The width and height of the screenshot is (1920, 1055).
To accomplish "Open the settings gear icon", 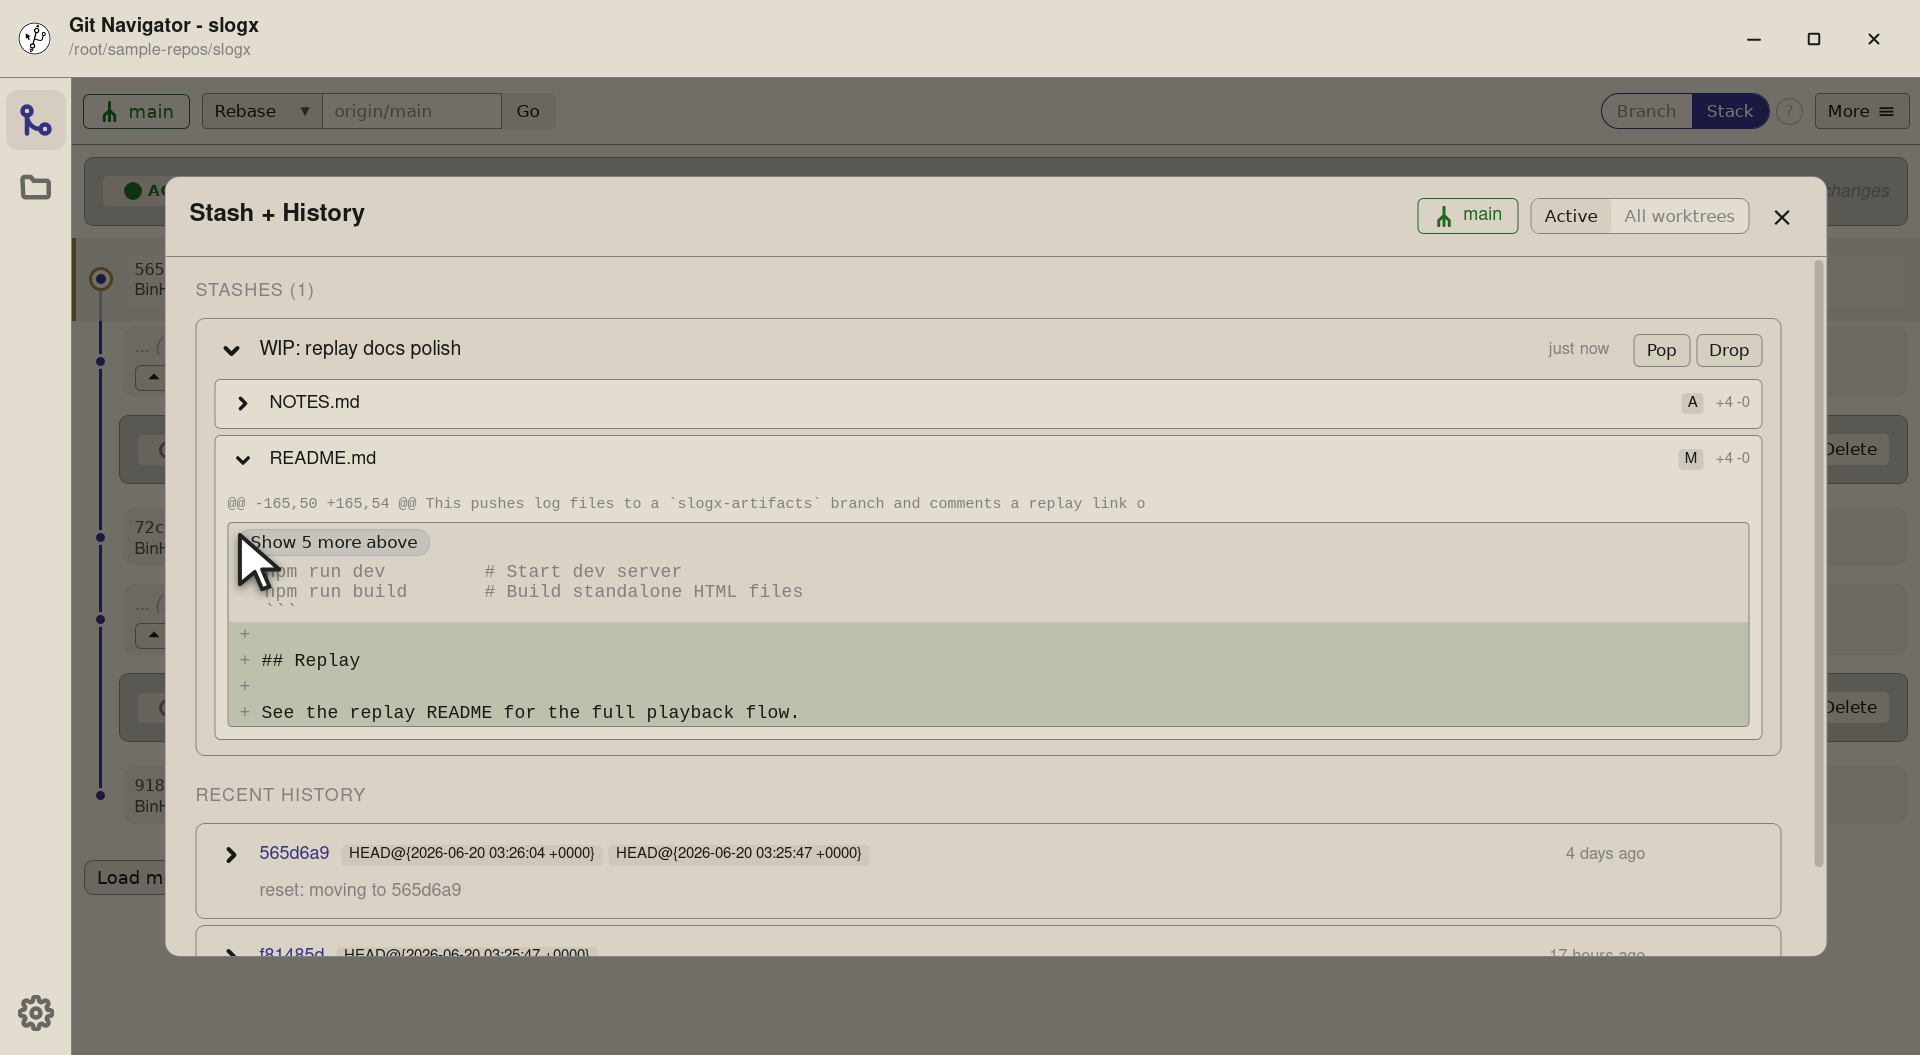I will pos(36,1013).
